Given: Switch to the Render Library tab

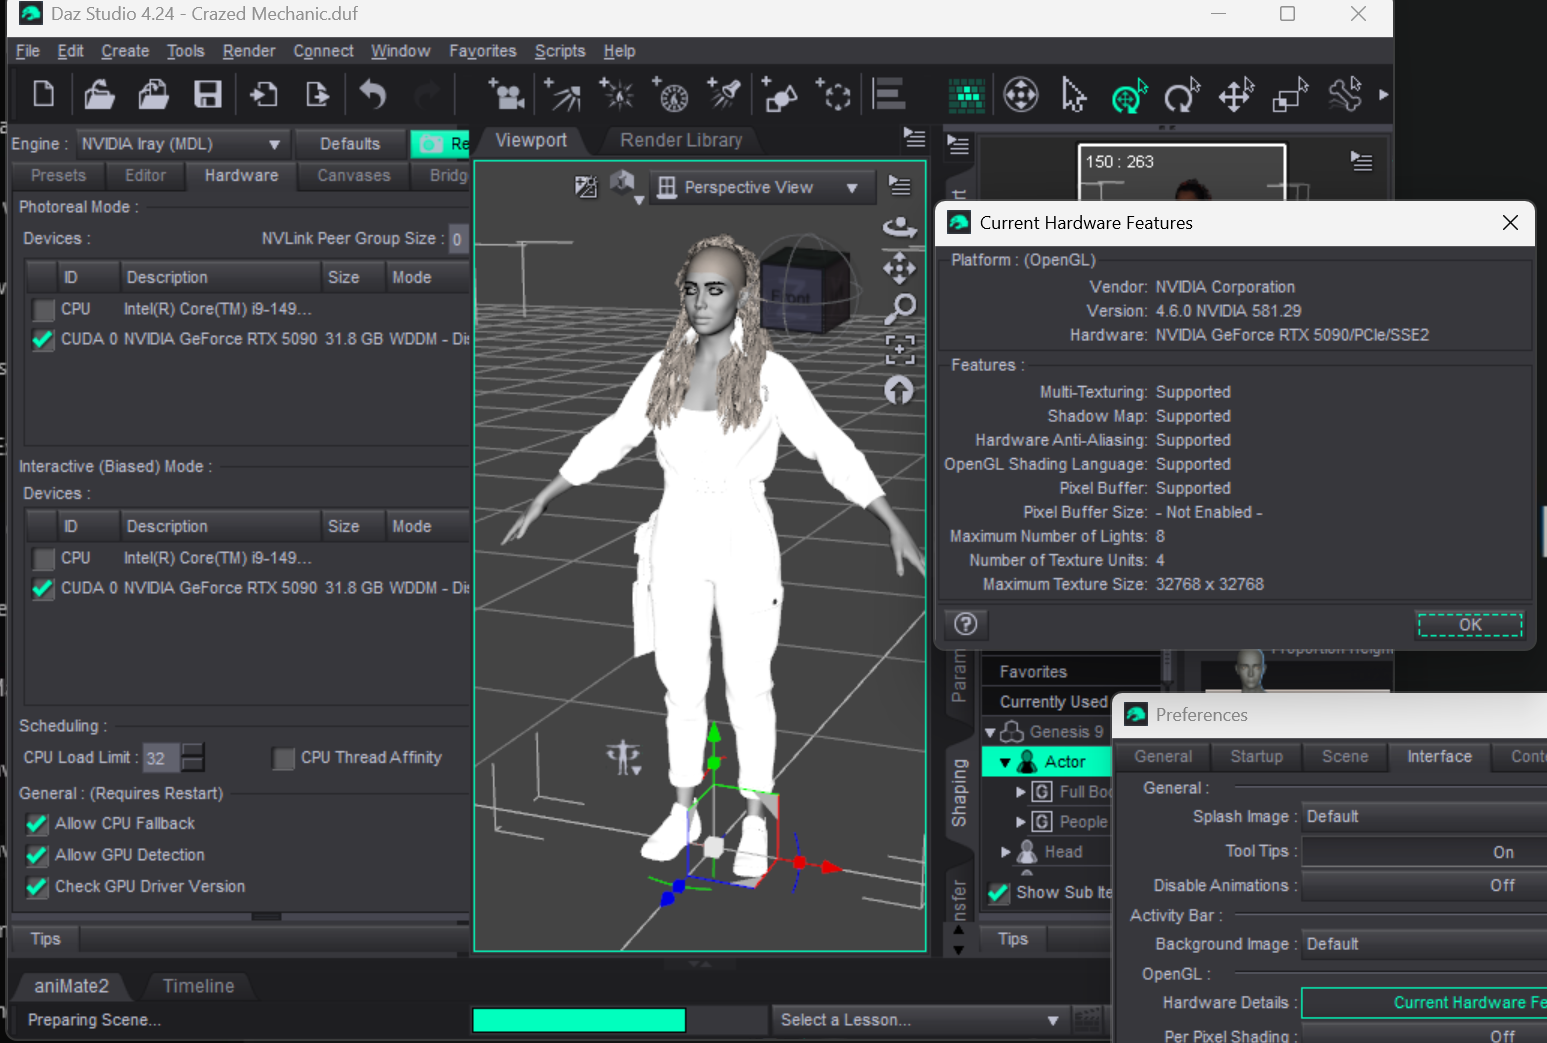Looking at the screenshot, I should pyautogui.click(x=681, y=140).
